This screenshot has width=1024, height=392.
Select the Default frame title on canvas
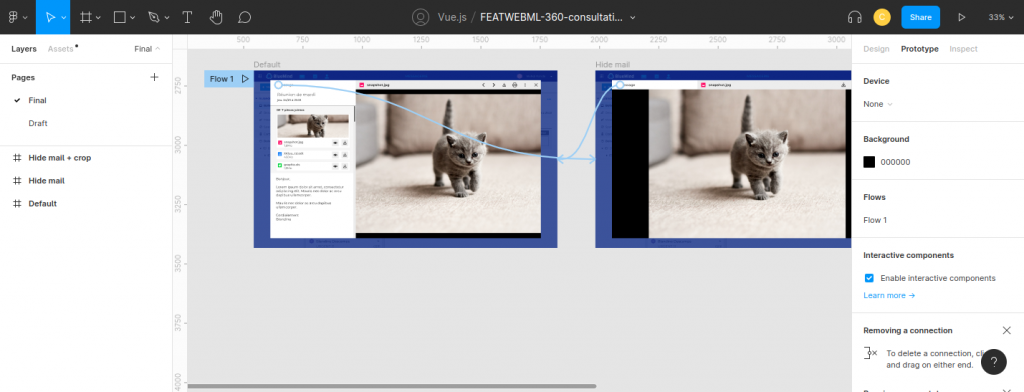click(x=267, y=64)
